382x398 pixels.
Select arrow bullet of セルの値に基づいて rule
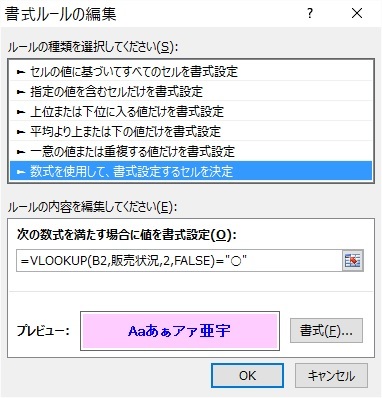[x=21, y=72]
